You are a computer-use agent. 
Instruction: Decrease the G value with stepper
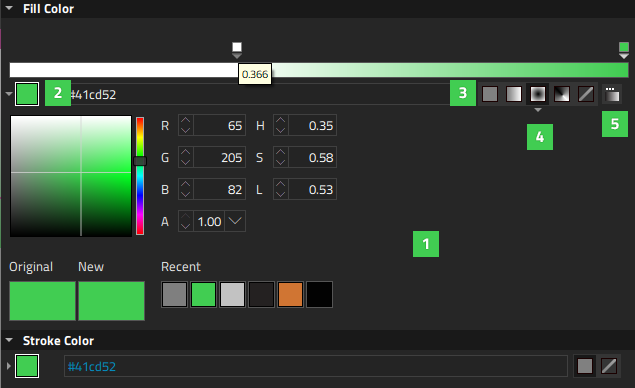pyautogui.click(x=185, y=162)
